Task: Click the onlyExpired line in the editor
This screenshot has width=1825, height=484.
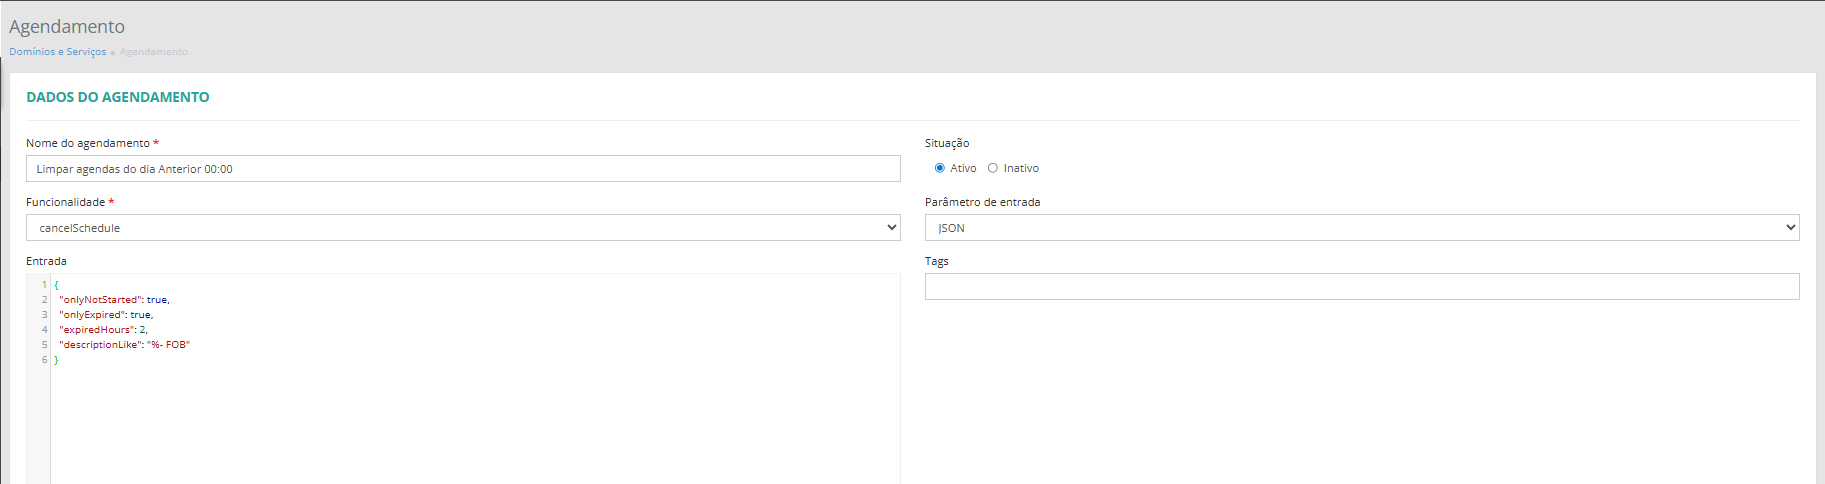Action: pos(106,315)
